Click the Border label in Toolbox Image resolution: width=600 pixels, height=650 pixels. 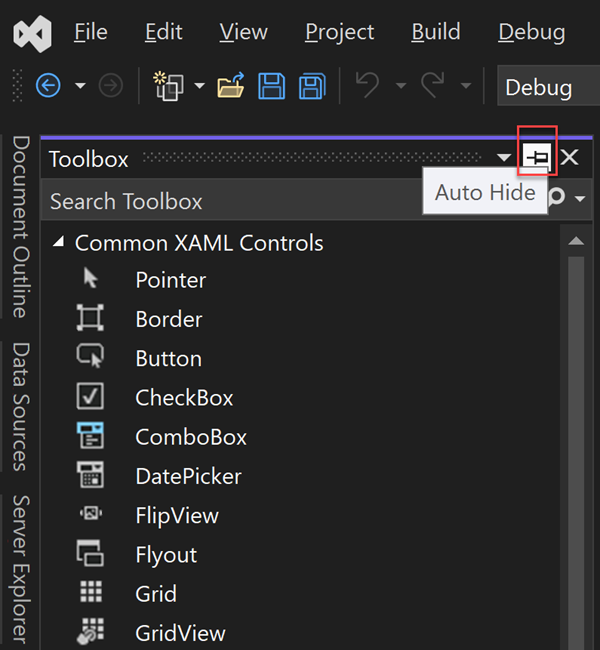(x=169, y=320)
